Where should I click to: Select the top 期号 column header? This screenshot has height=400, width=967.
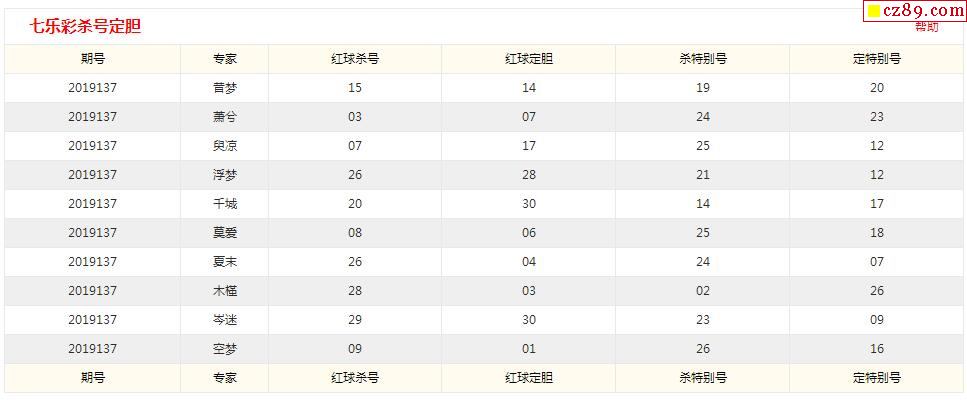93,59
